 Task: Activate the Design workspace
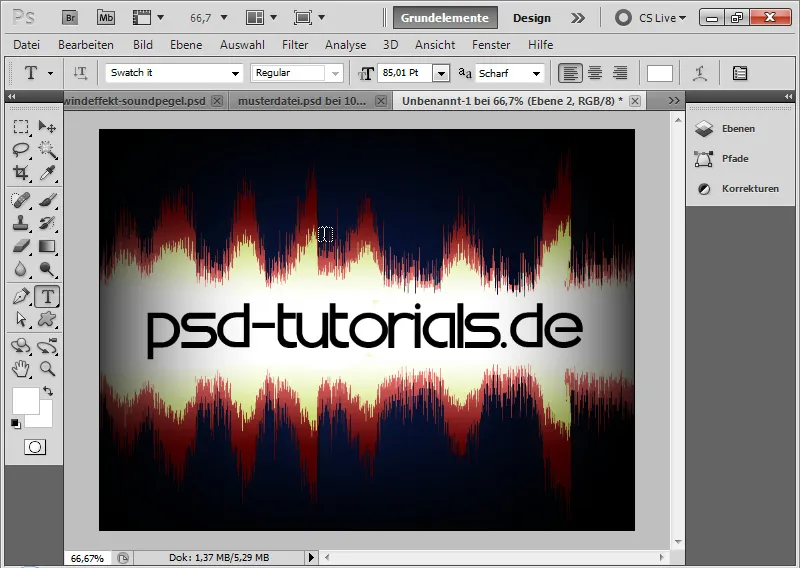pos(532,18)
